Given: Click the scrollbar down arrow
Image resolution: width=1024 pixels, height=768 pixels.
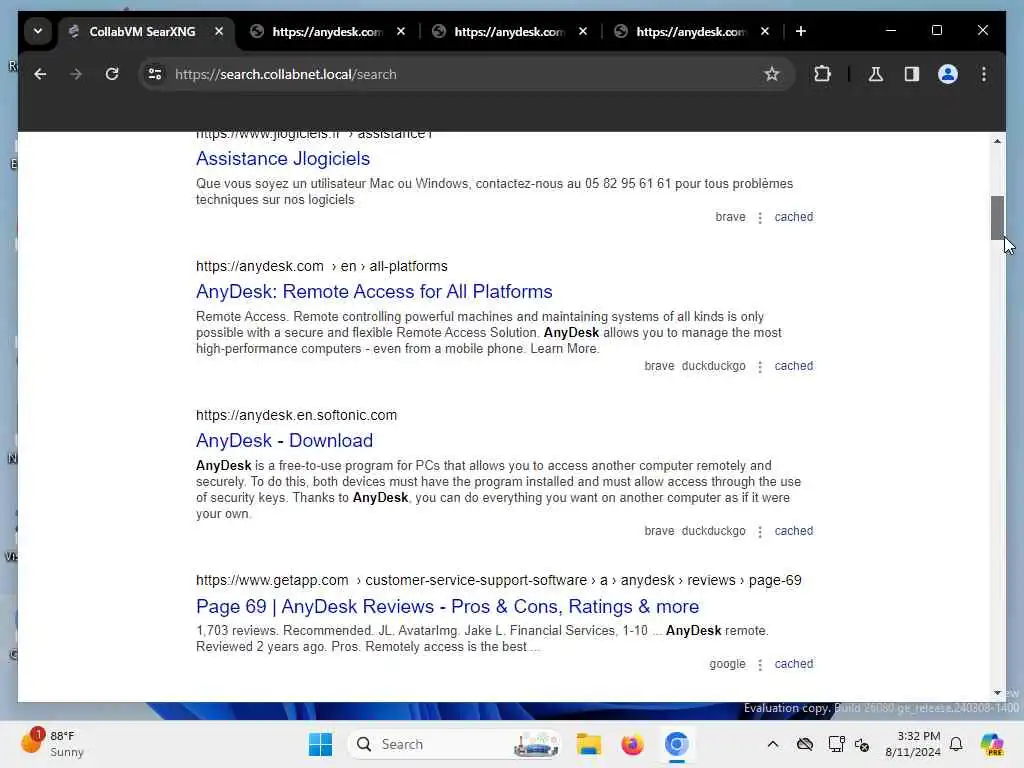Looking at the screenshot, I should click(x=997, y=692).
